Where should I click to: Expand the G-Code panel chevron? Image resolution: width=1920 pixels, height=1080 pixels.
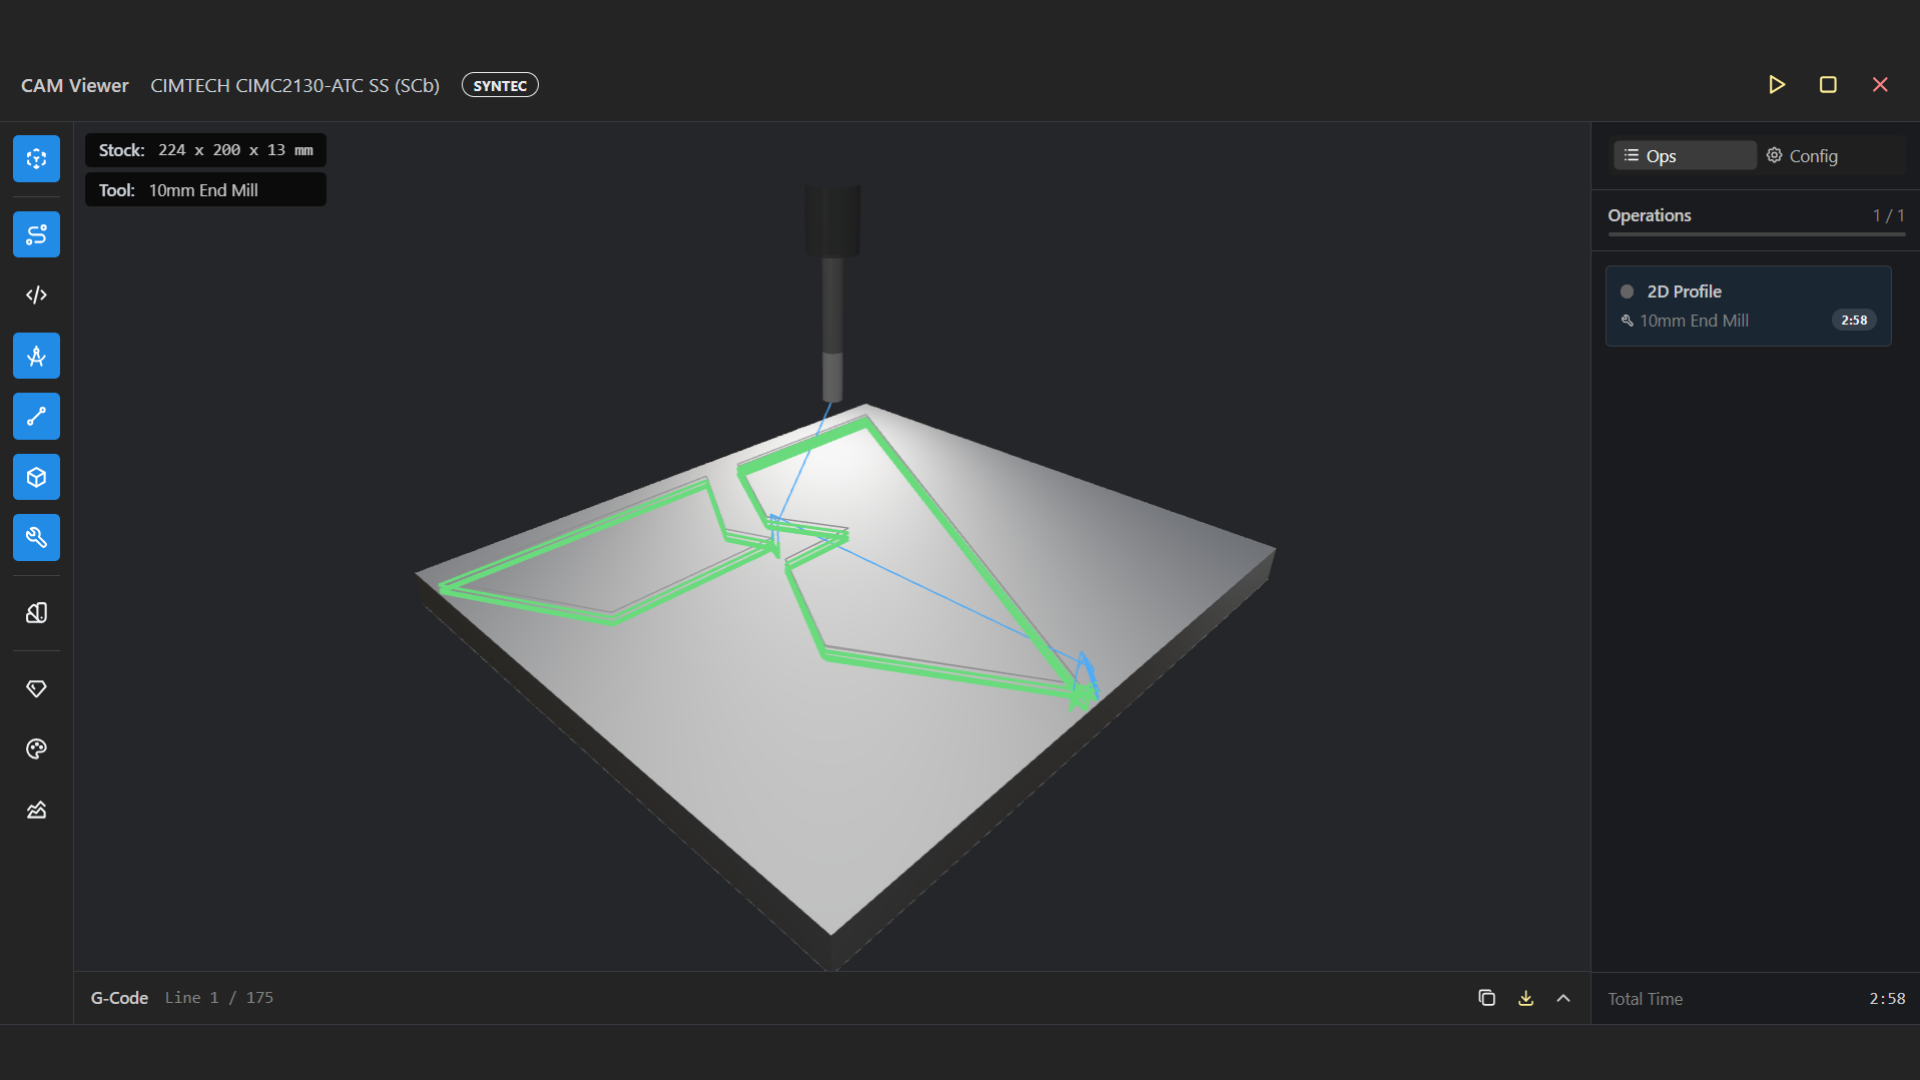coord(1563,998)
